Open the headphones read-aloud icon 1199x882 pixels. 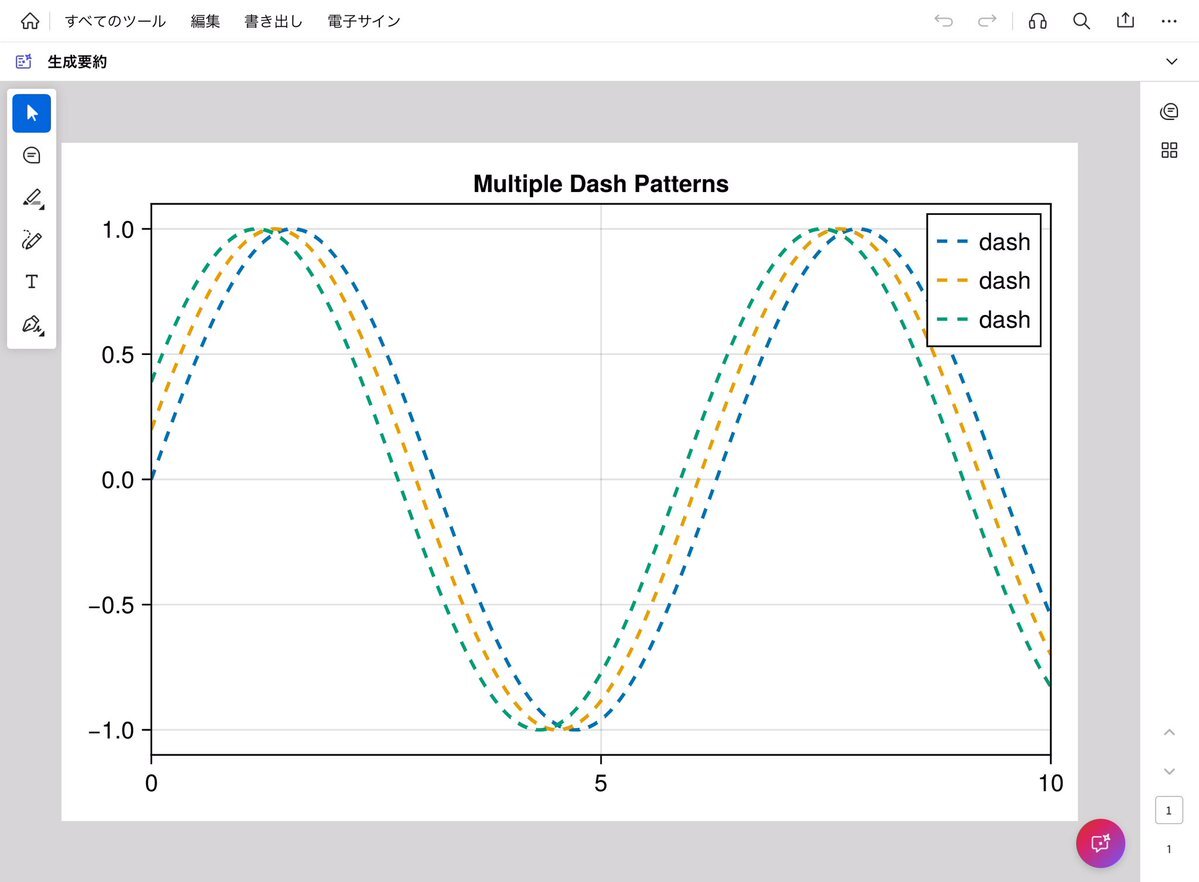pos(1038,21)
